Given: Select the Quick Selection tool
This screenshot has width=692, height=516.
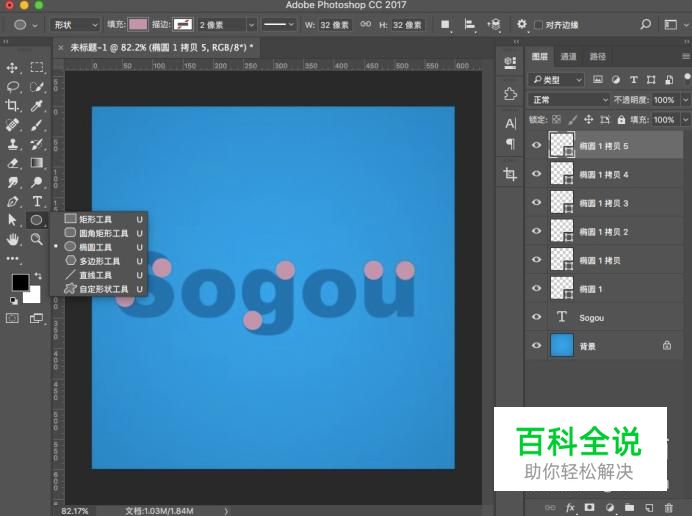Looking at the screenshot, I should pyautogui.click(x=37, y=87).
